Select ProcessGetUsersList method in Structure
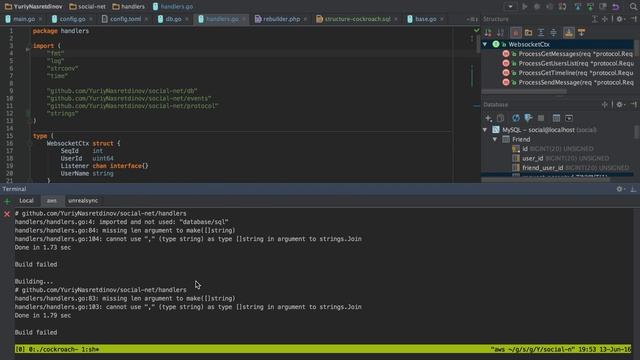Image resolution: width=640 pixels, height=360 pixels. [569, 63]
